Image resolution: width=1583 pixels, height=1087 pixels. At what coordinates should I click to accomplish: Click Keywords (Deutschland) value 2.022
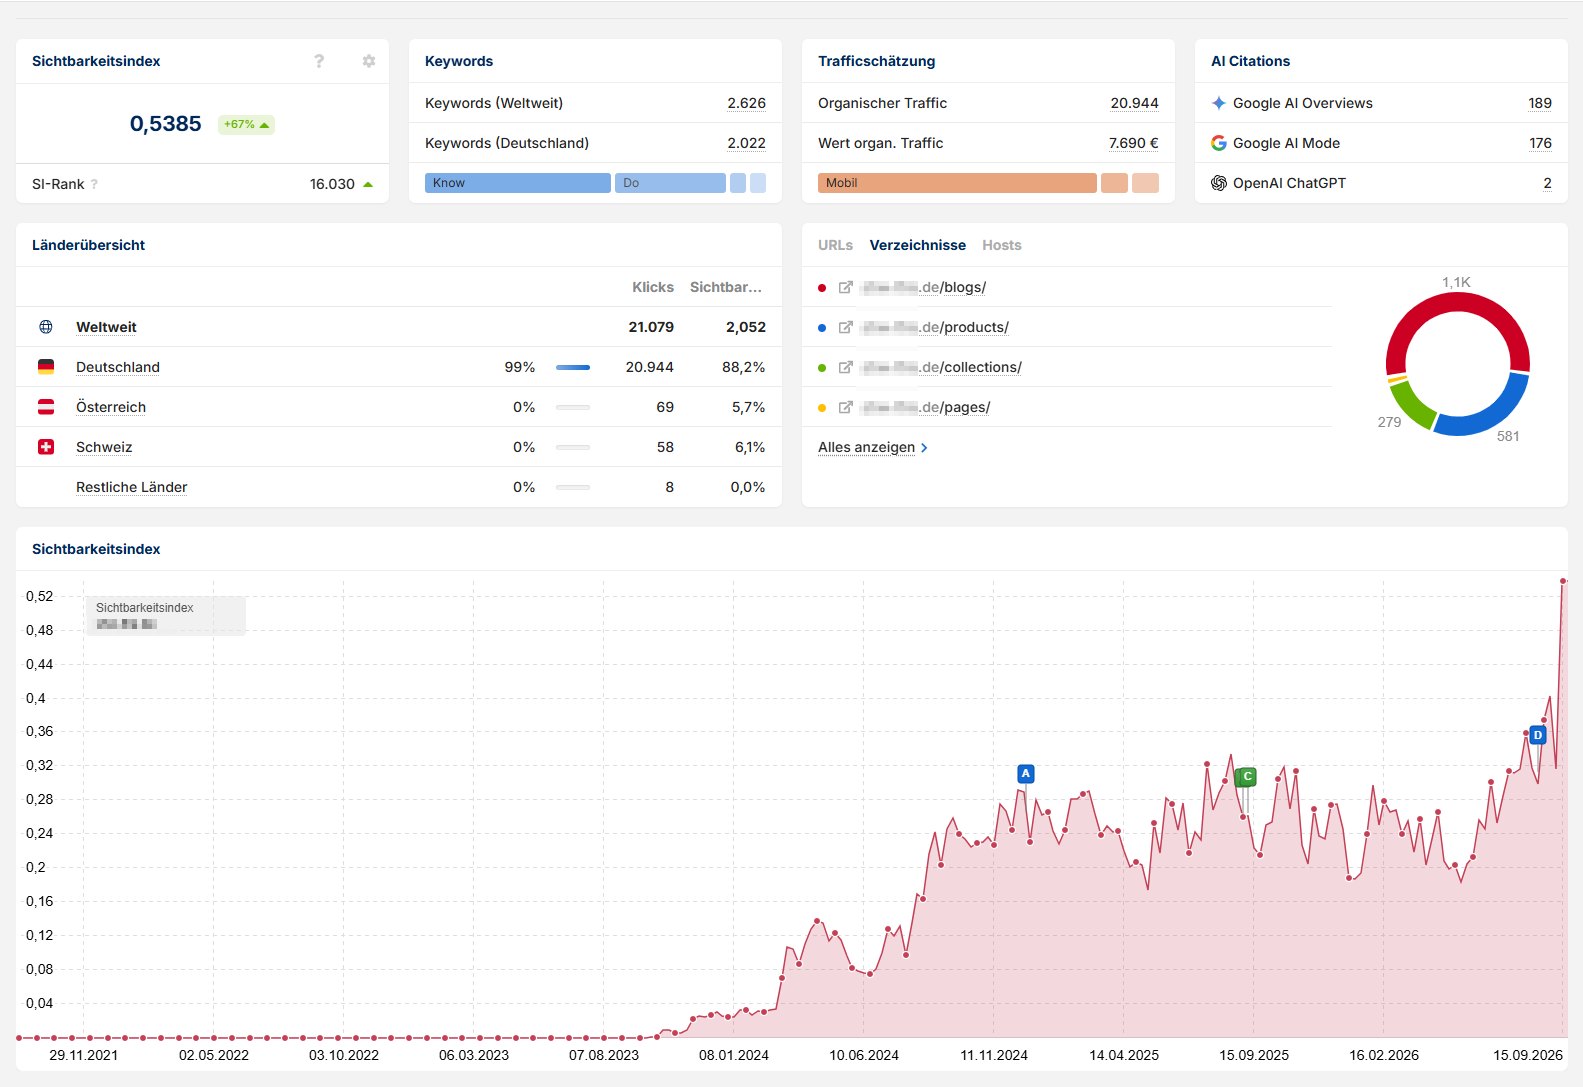[x=746, y=143]
